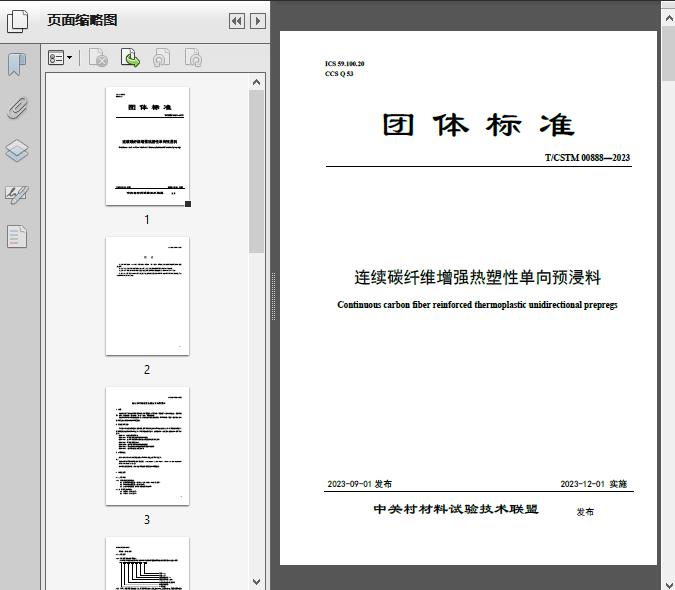Click the English title Continuous carbon fiber reinforced

477,305
